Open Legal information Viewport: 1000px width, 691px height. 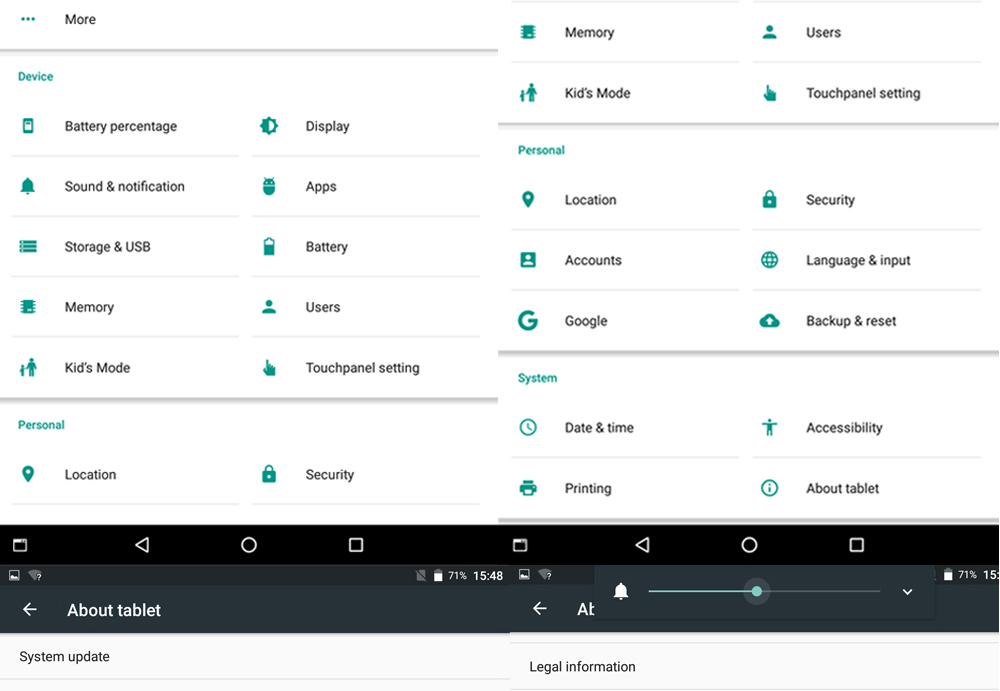(x=582, y=667)
